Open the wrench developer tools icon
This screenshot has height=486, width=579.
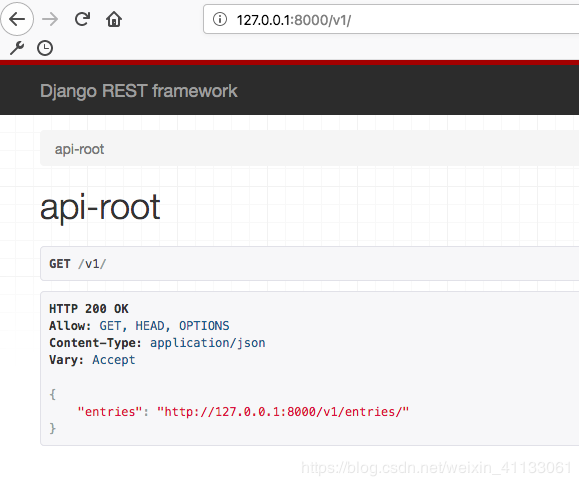click(17, 48)
